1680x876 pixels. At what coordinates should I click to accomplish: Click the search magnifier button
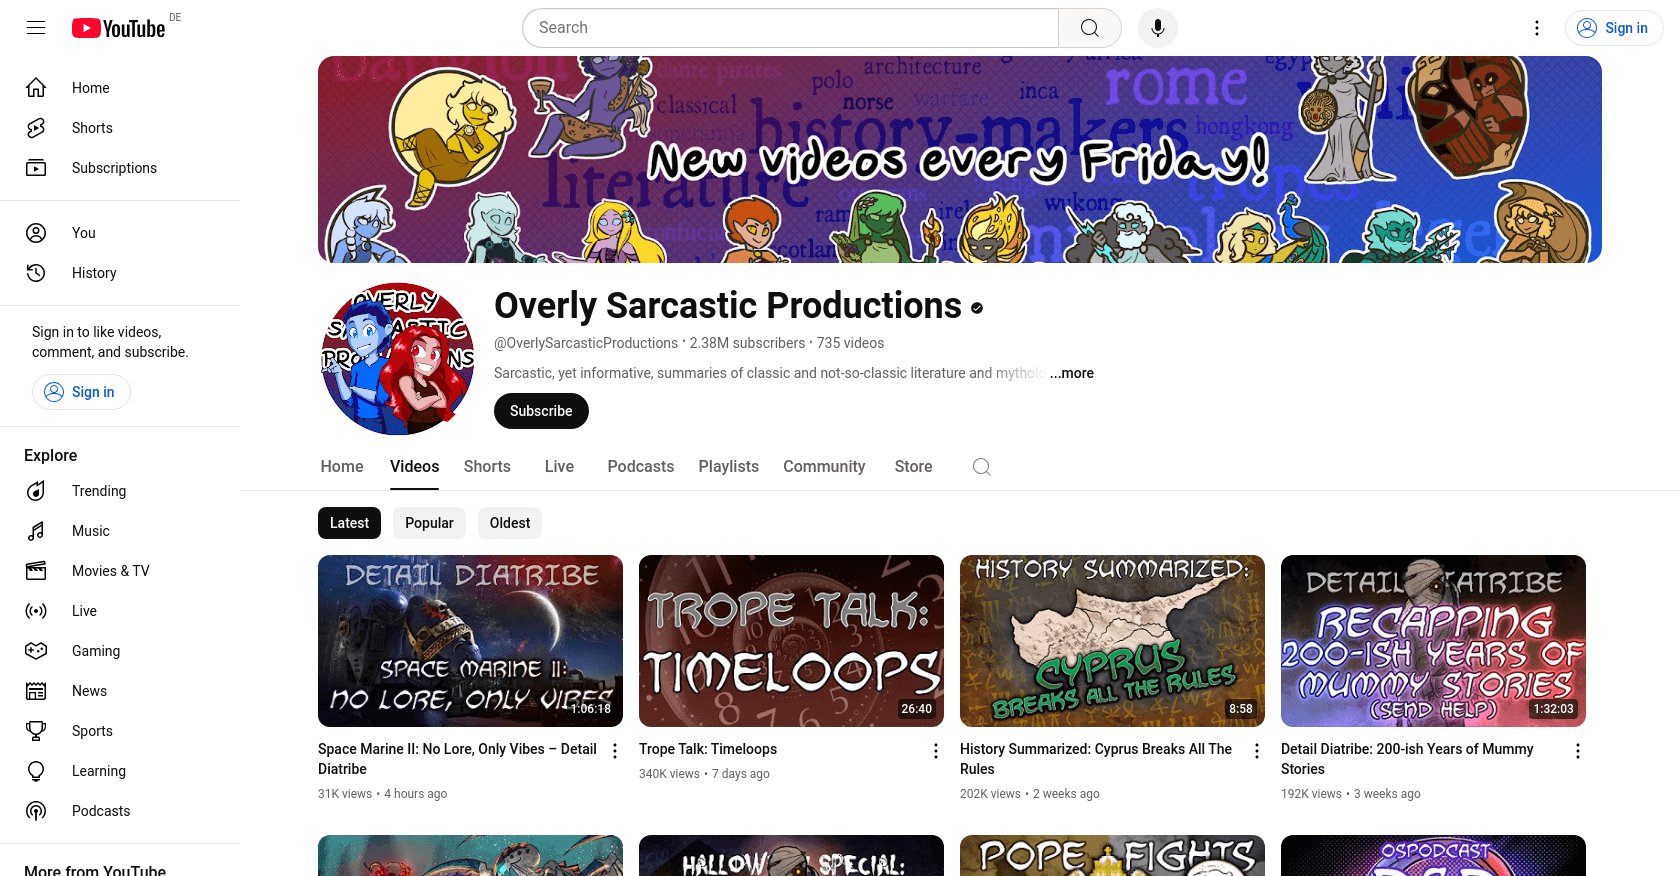coord(1090,28)
